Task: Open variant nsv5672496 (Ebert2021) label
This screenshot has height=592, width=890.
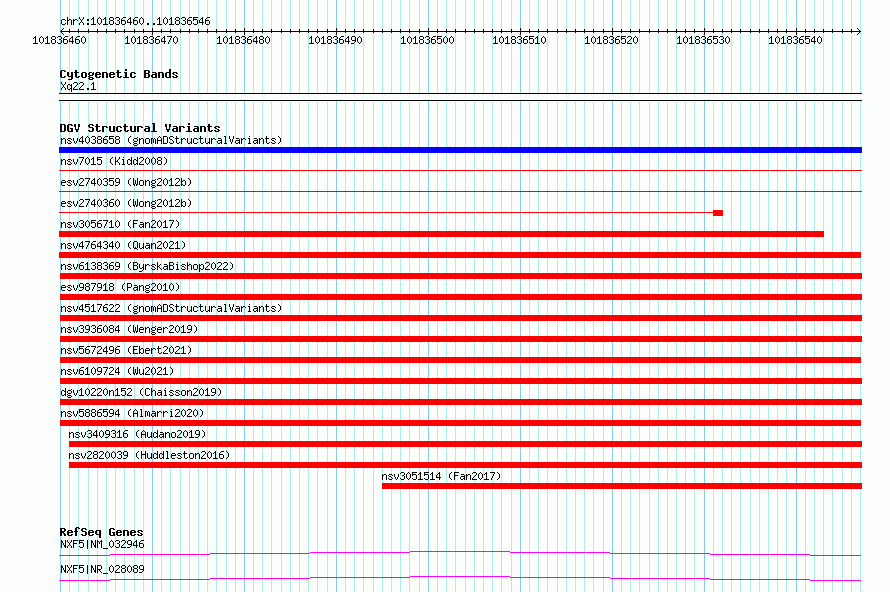Action: (126, 350)
